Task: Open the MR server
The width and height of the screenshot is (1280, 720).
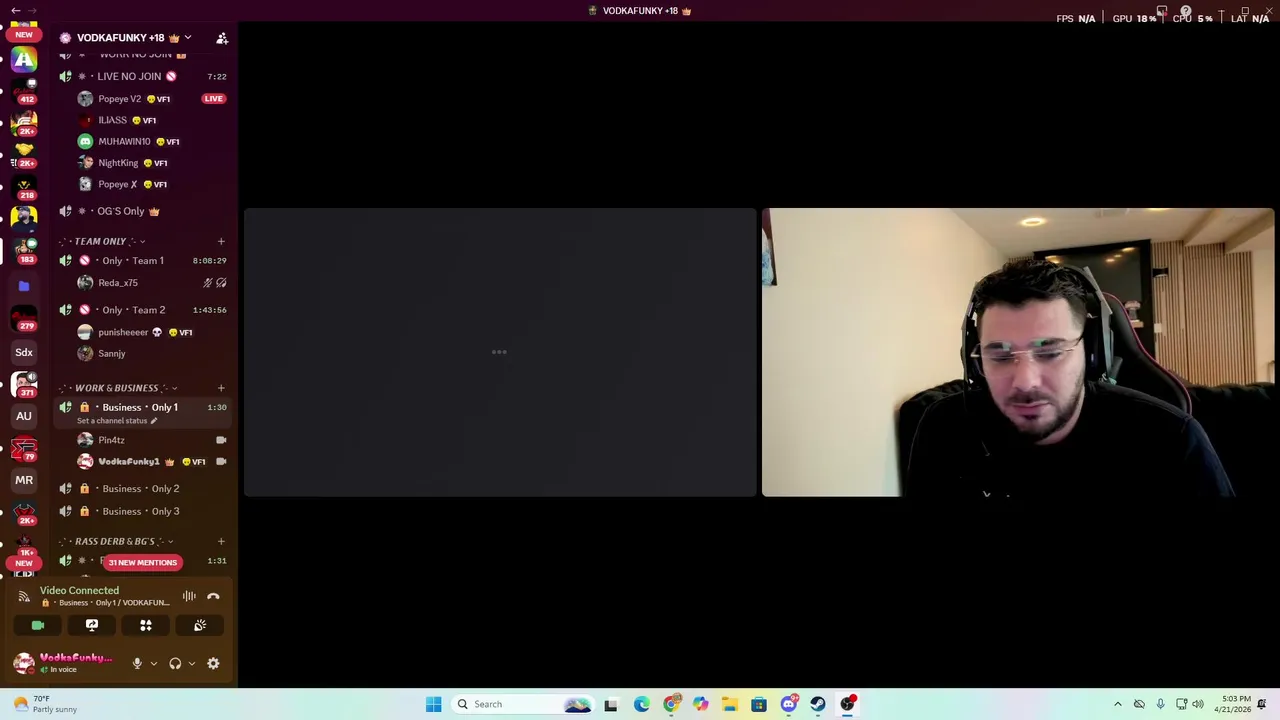Action: pos(24,480)
